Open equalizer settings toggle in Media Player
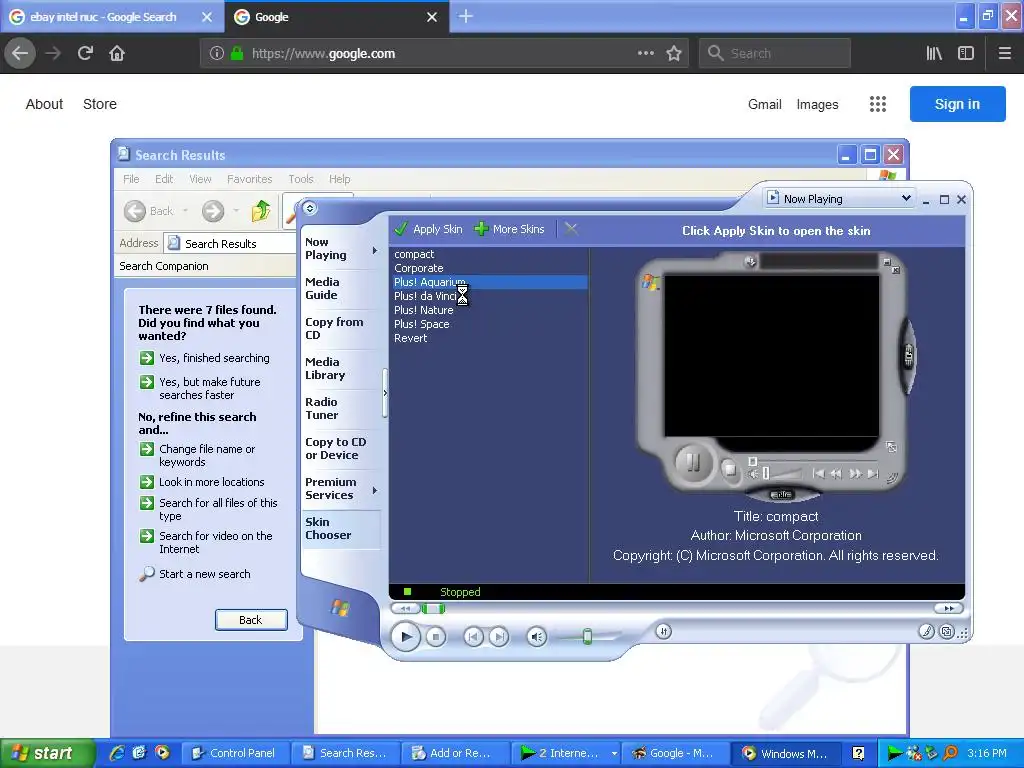 click(x=664, y=631)
